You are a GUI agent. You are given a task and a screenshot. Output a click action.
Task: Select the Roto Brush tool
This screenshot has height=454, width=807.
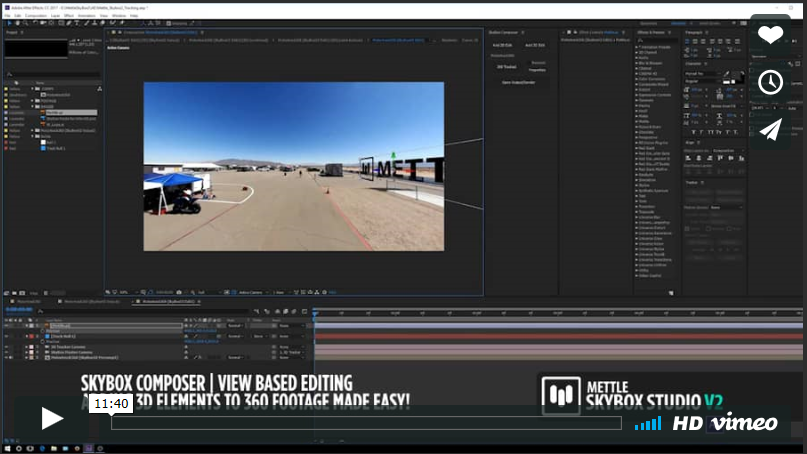coord(112,23)
